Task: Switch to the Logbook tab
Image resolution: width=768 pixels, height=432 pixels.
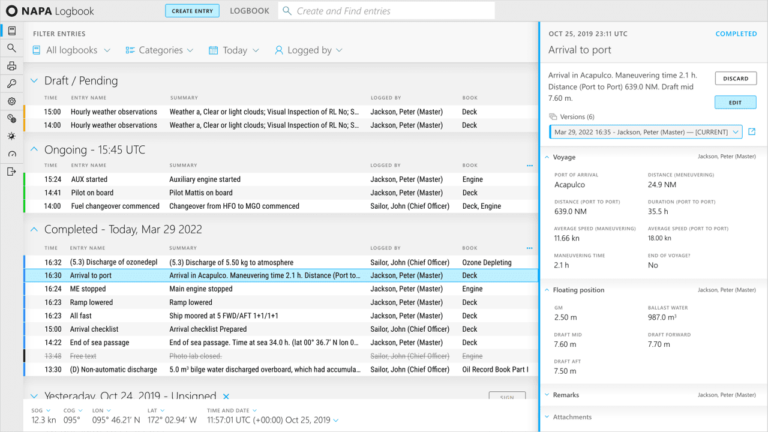Action: point(249,11)
